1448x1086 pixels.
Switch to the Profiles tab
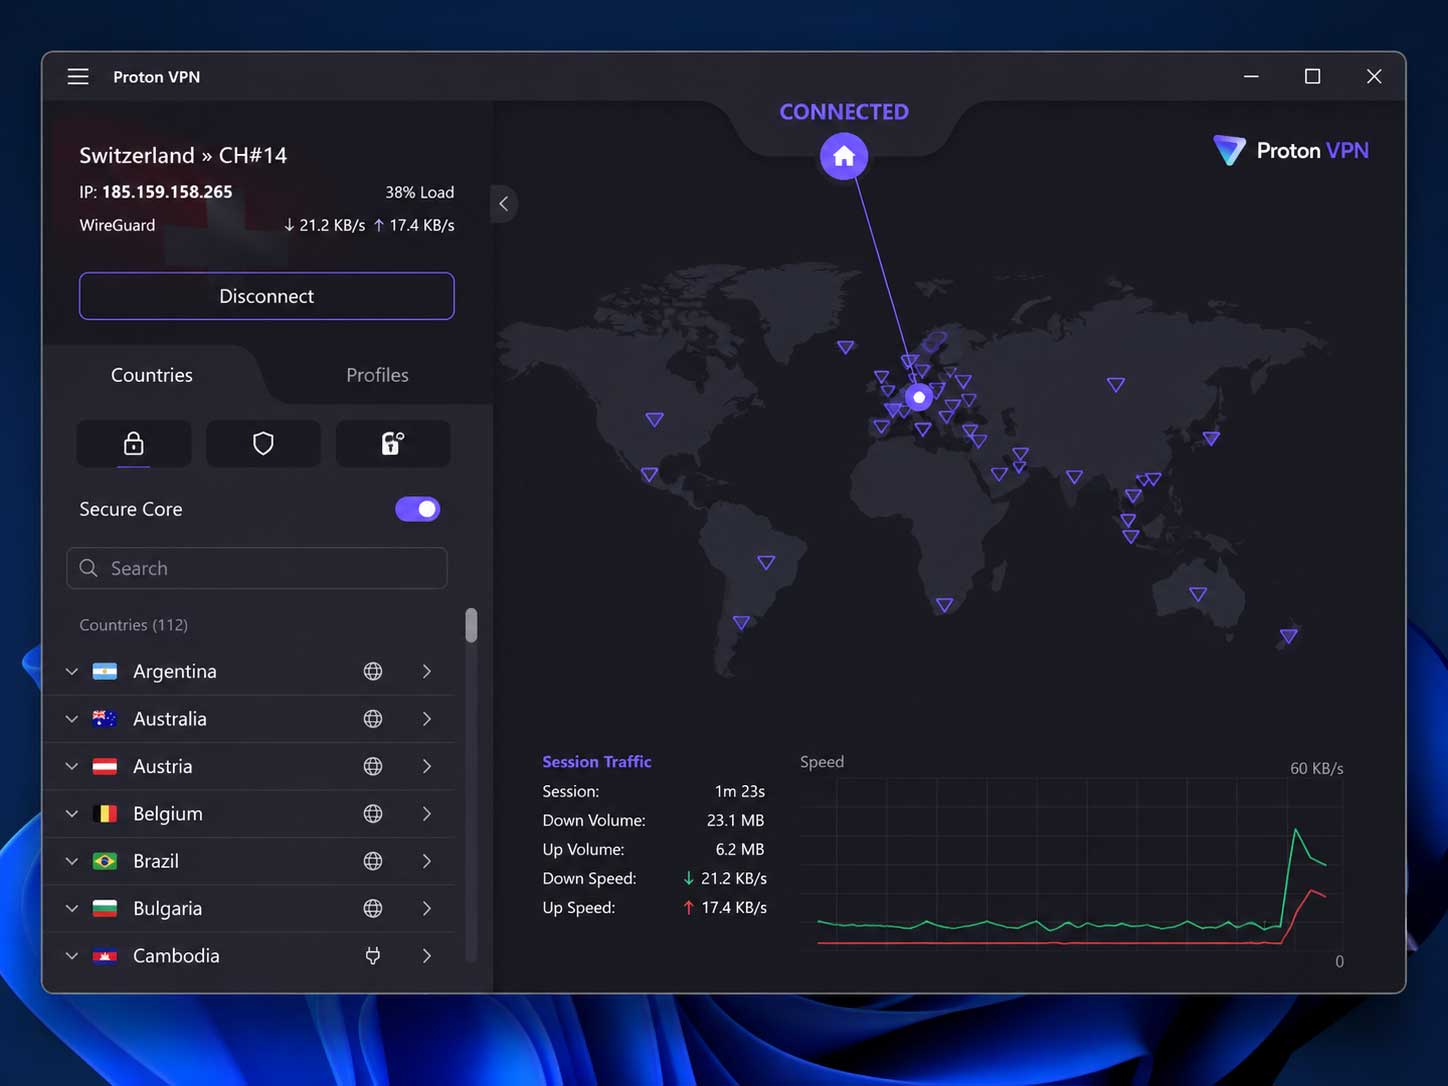377,375
